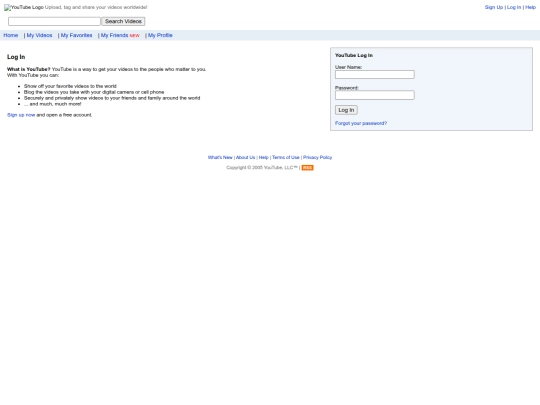Viewport: 540px width, 405px height.
Task: Click the Search Videos button
Action: [123, 21]
